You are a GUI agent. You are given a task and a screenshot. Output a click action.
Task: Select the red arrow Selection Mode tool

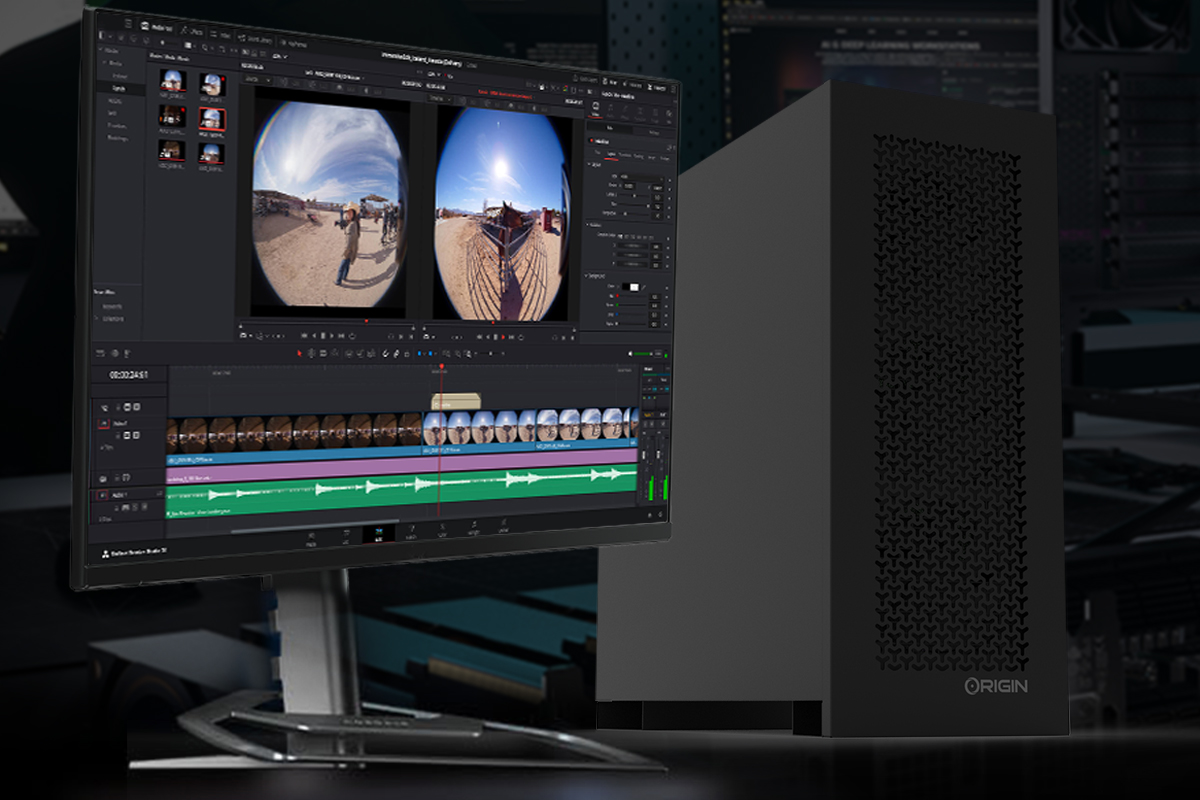pyautogui.click(x=299, y=353)
